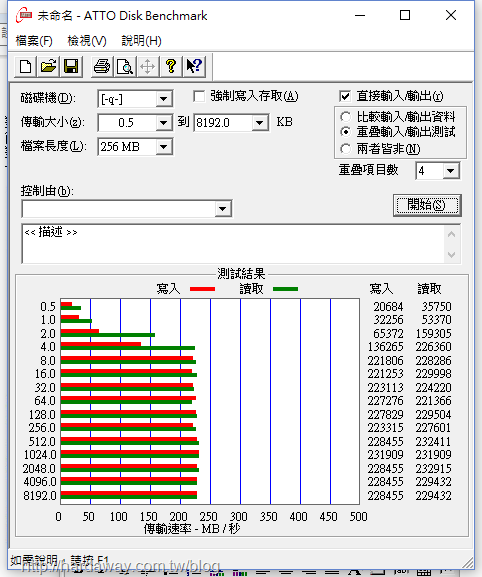
Task: Open About via the question mark icon
Action: [171, 67]
